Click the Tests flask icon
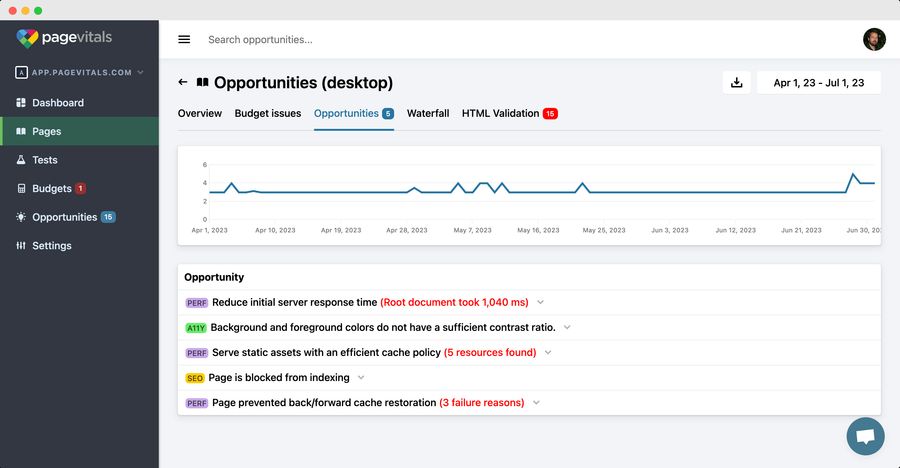This screenshot has height=468, width=900. [x=21, y=160]
